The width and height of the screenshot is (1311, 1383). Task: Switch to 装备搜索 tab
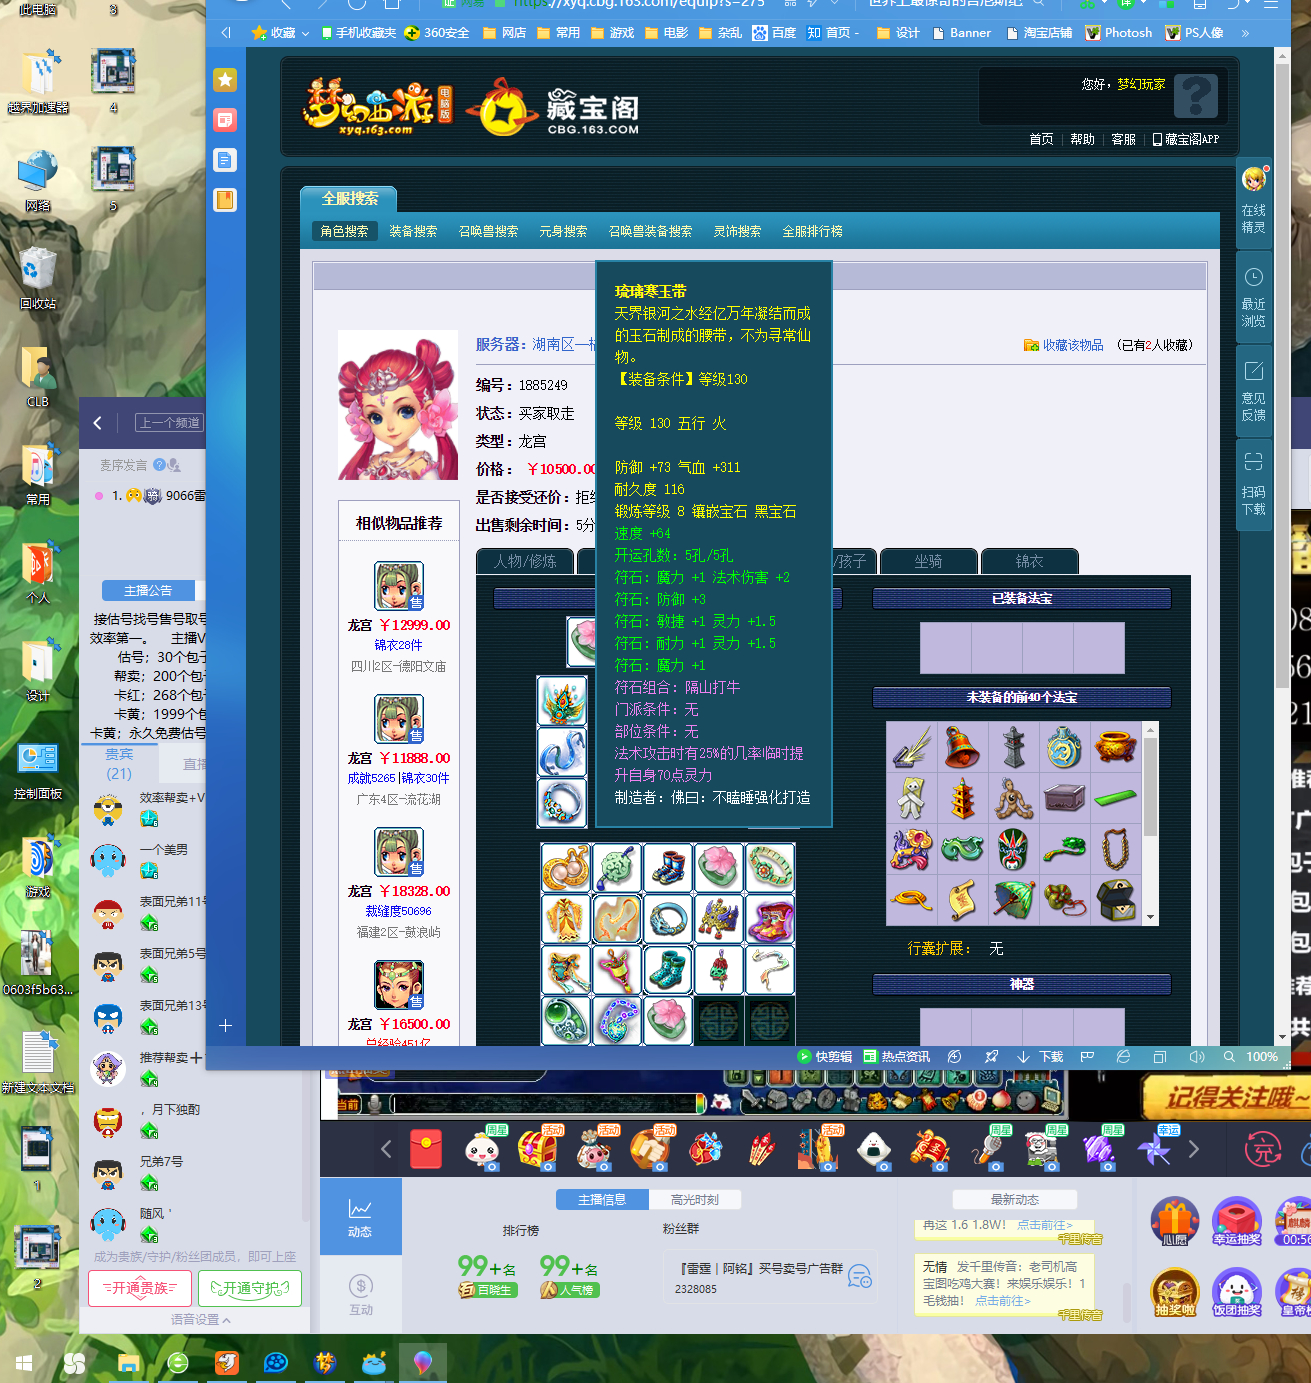point(413,231)
